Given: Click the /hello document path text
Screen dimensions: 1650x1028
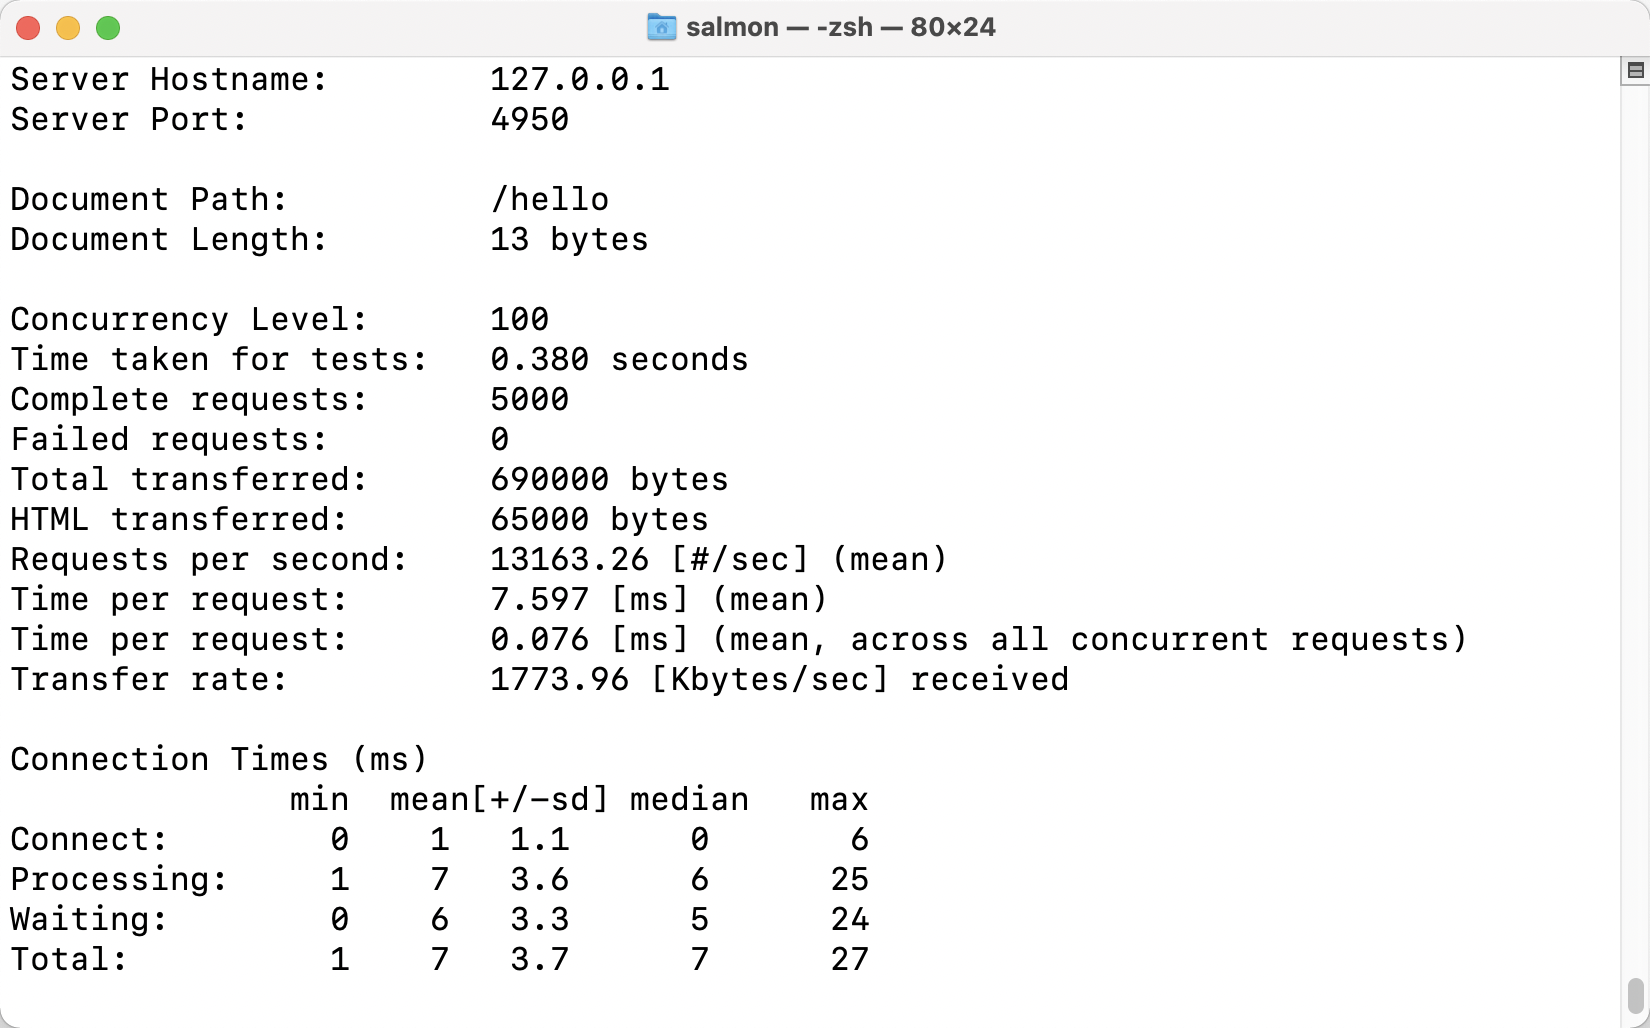Looking at the screenshot, I should click(549, 200).
